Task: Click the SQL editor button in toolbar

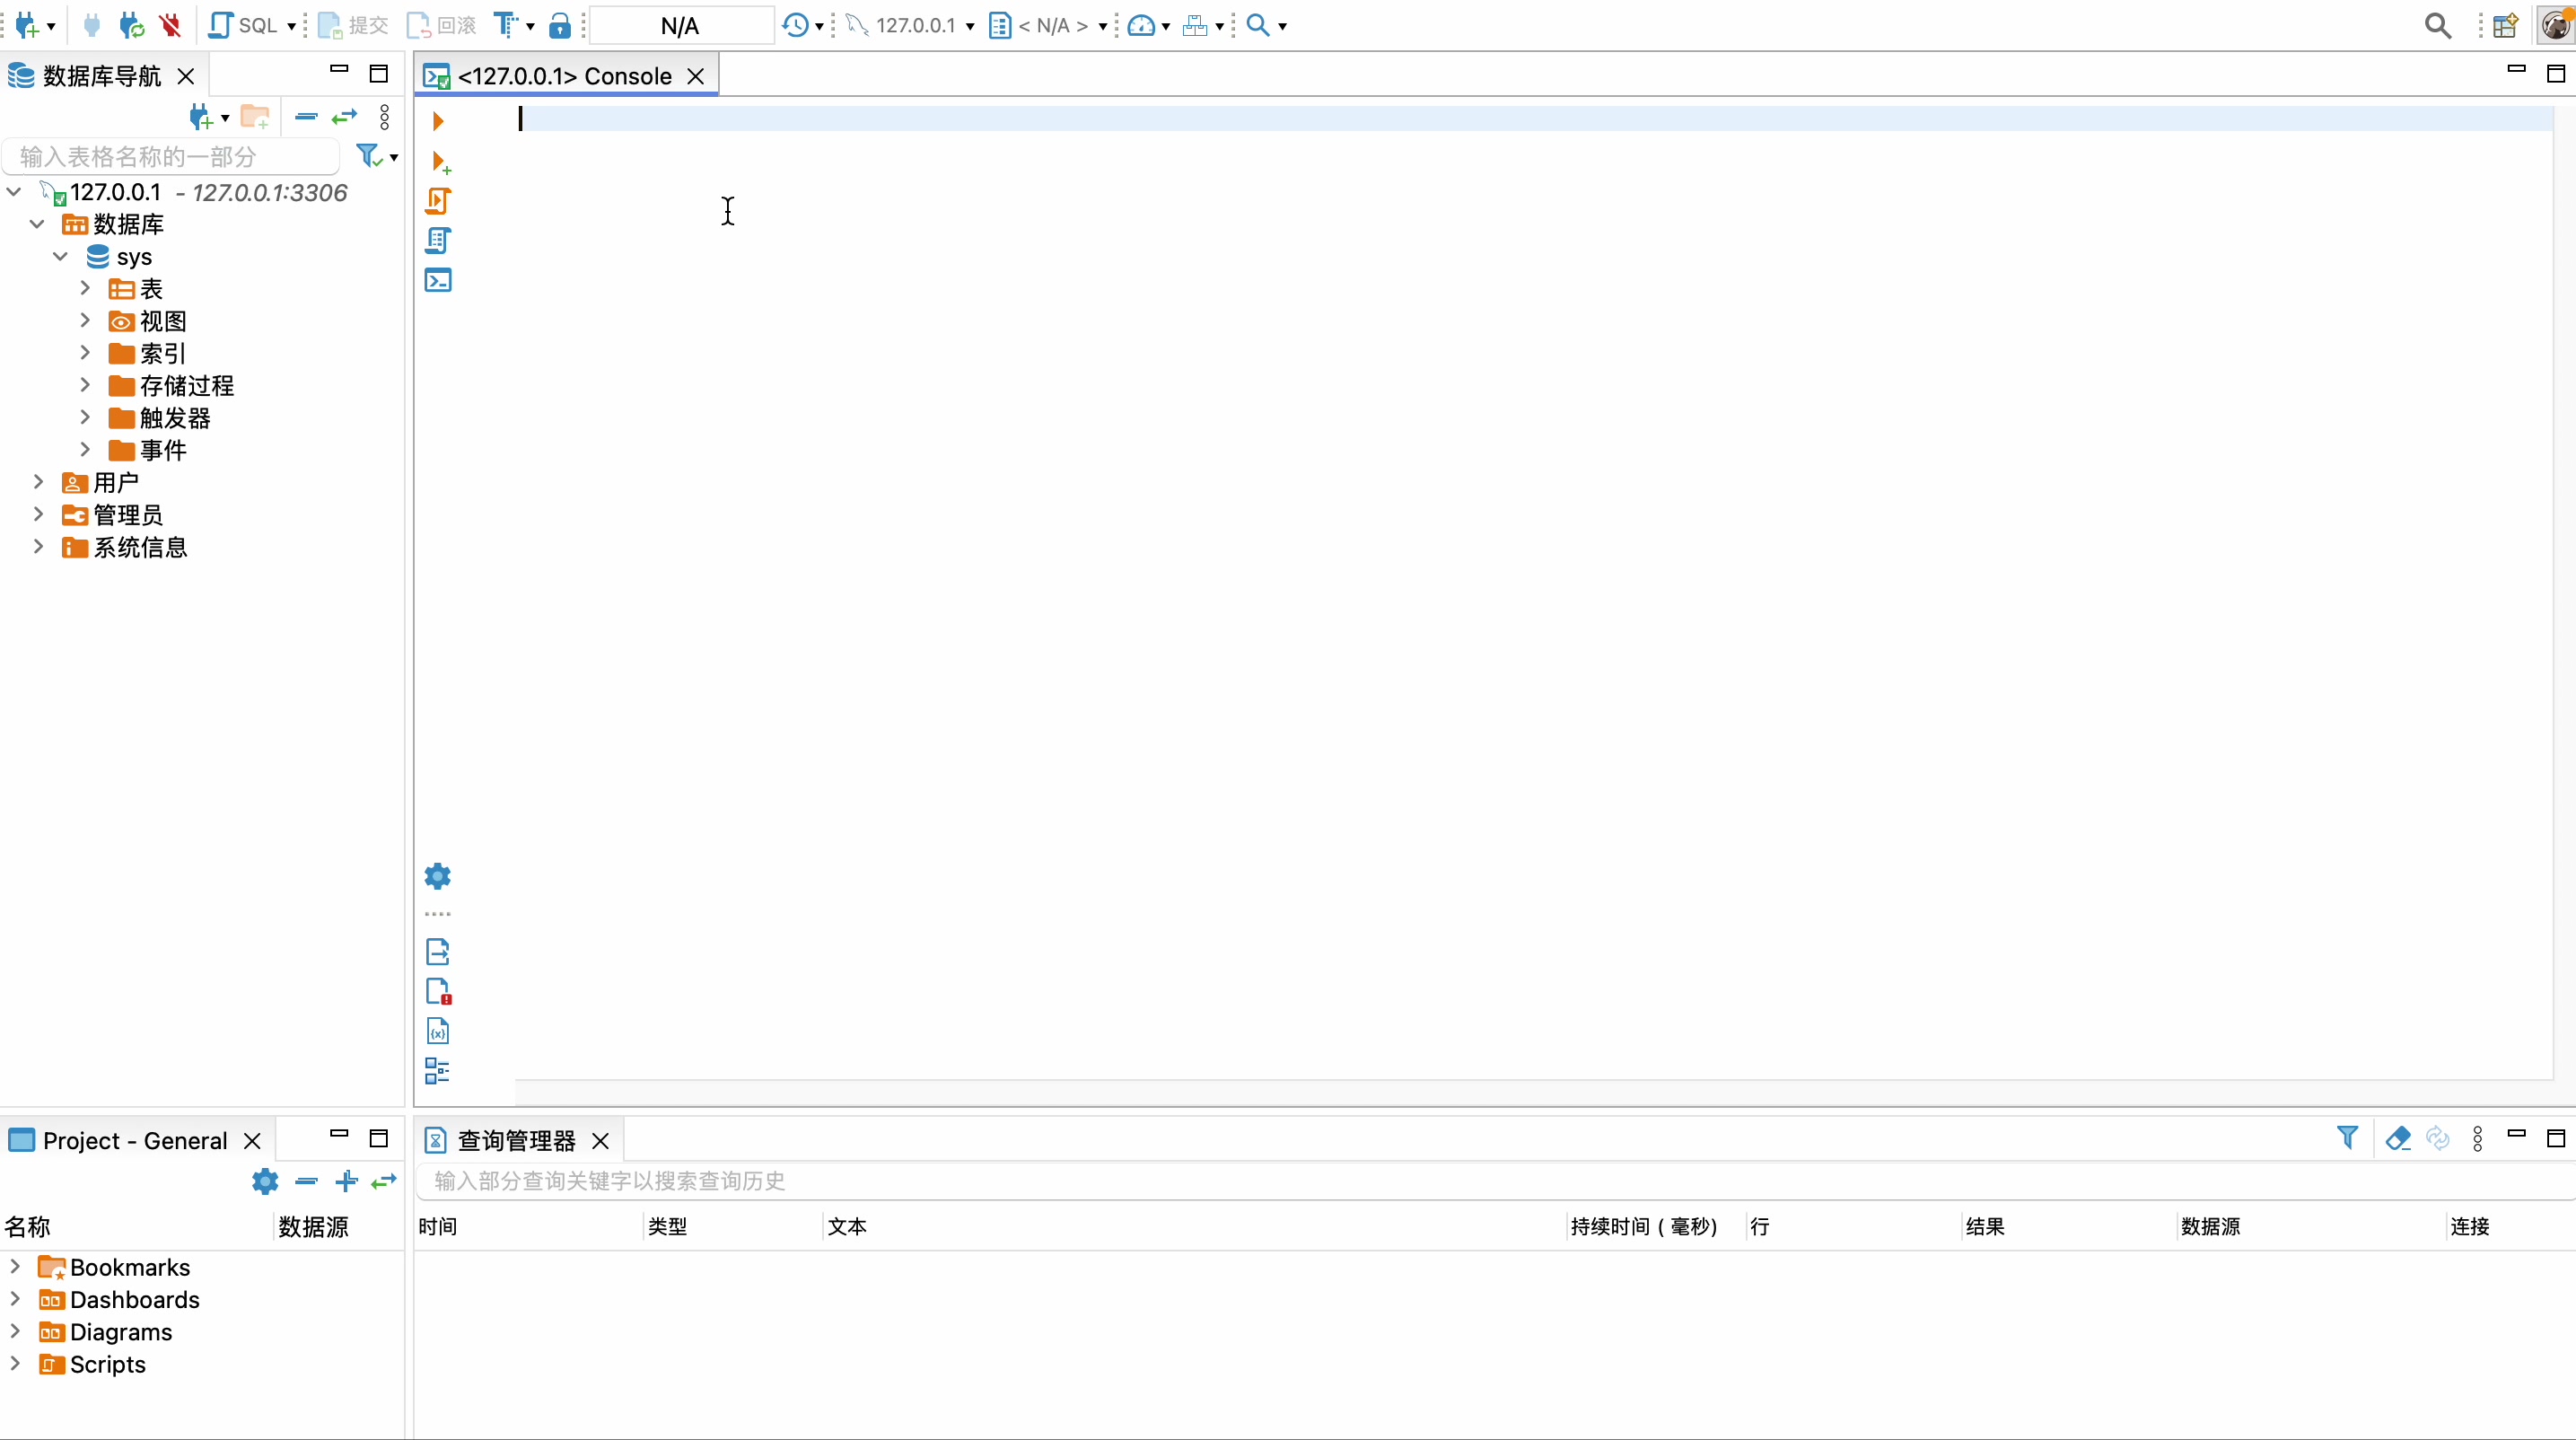Action: 243,25
